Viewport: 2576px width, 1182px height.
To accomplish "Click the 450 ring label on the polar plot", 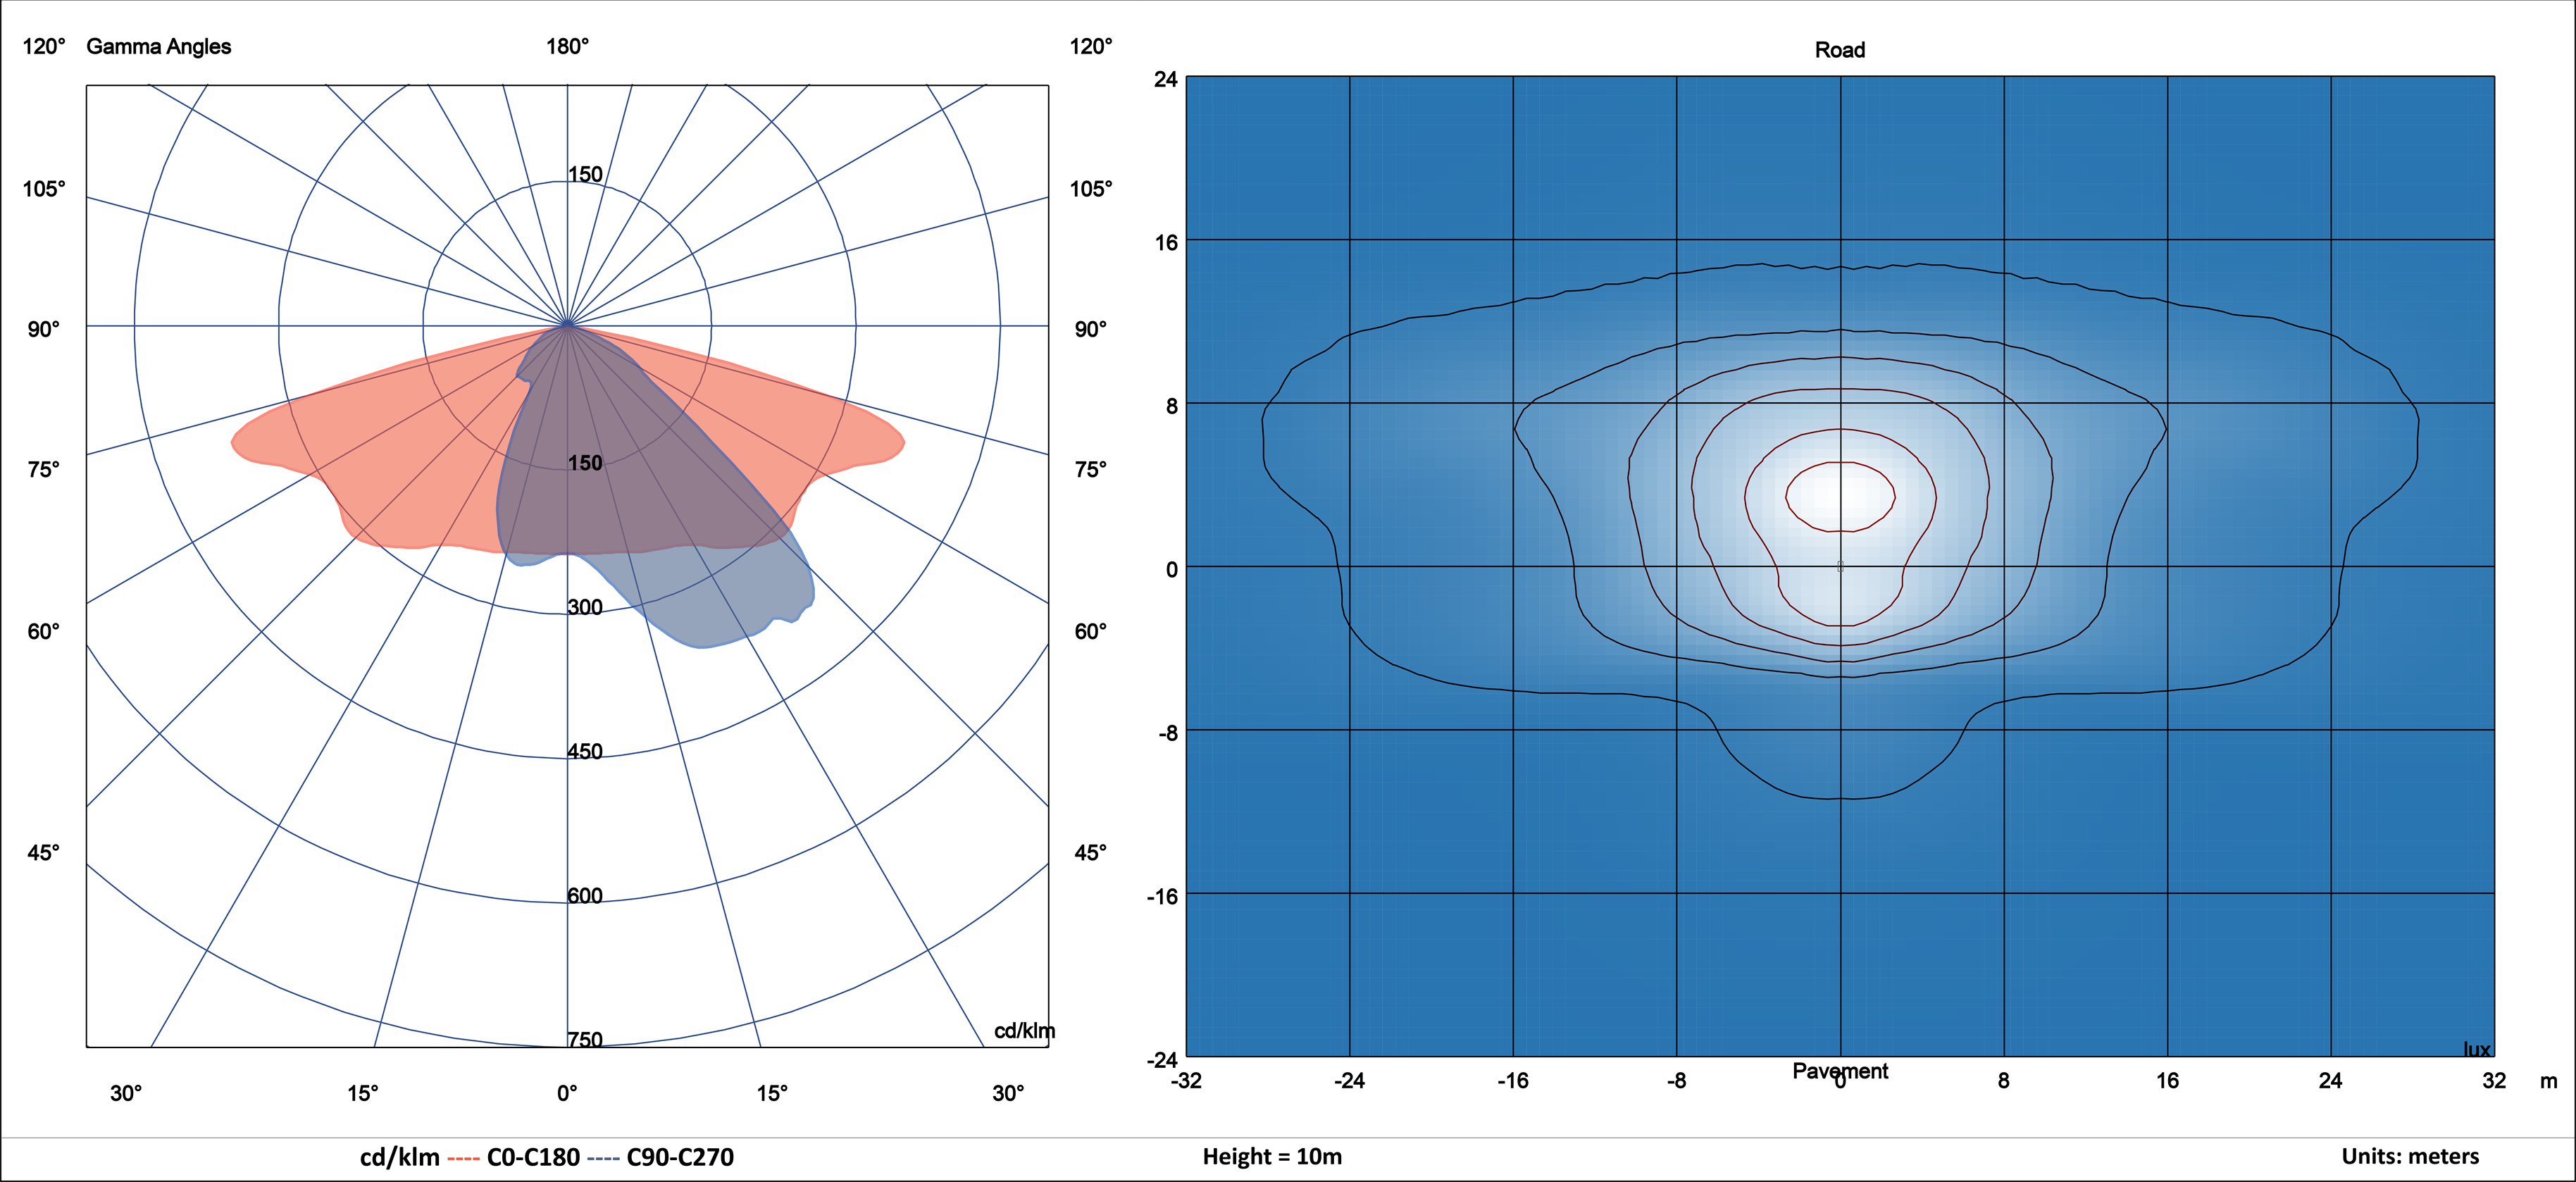I will pyautogui.click(x=585, y=751).
